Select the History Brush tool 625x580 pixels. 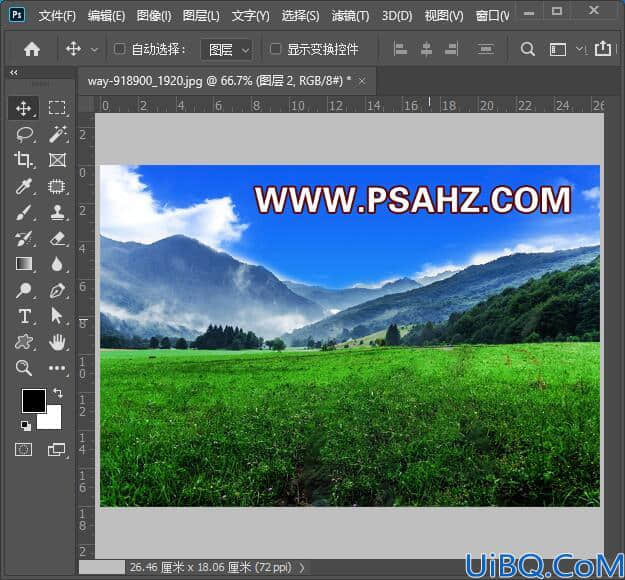(24, 238)
